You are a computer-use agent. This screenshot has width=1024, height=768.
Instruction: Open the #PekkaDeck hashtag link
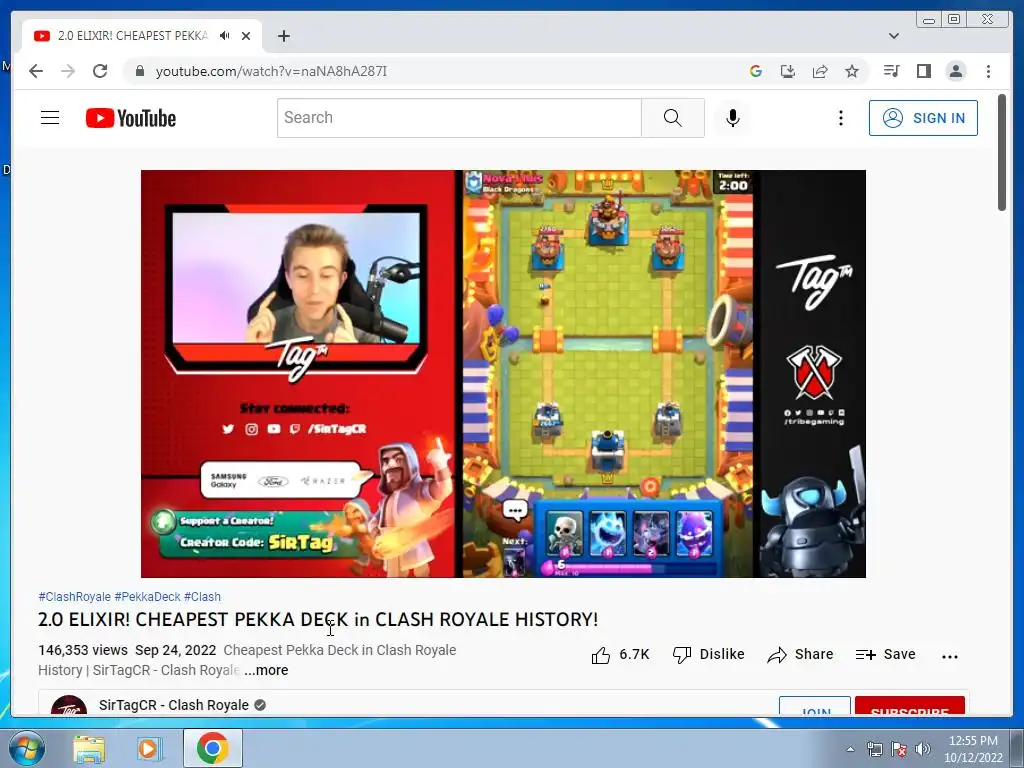click(x=147, y=596)
